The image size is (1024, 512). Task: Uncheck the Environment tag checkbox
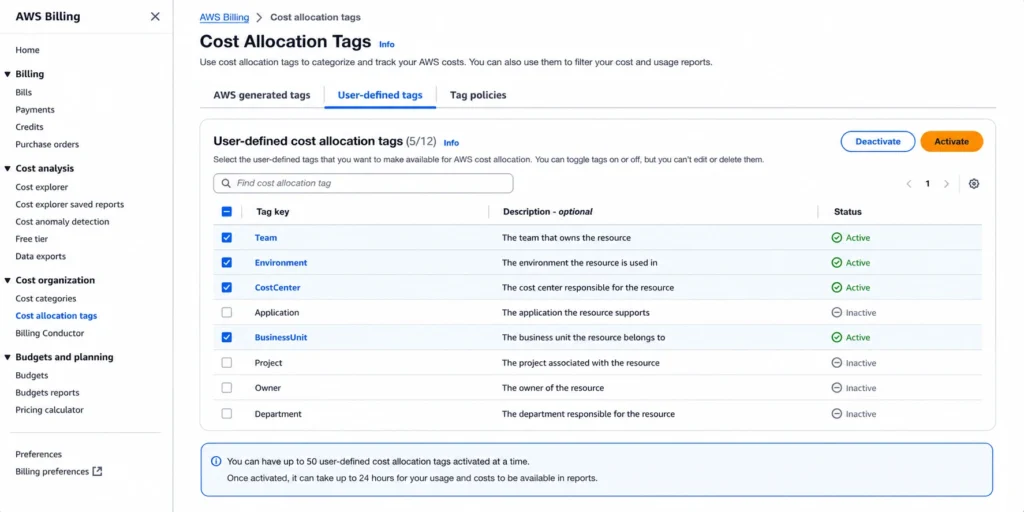tap(227, 263)
